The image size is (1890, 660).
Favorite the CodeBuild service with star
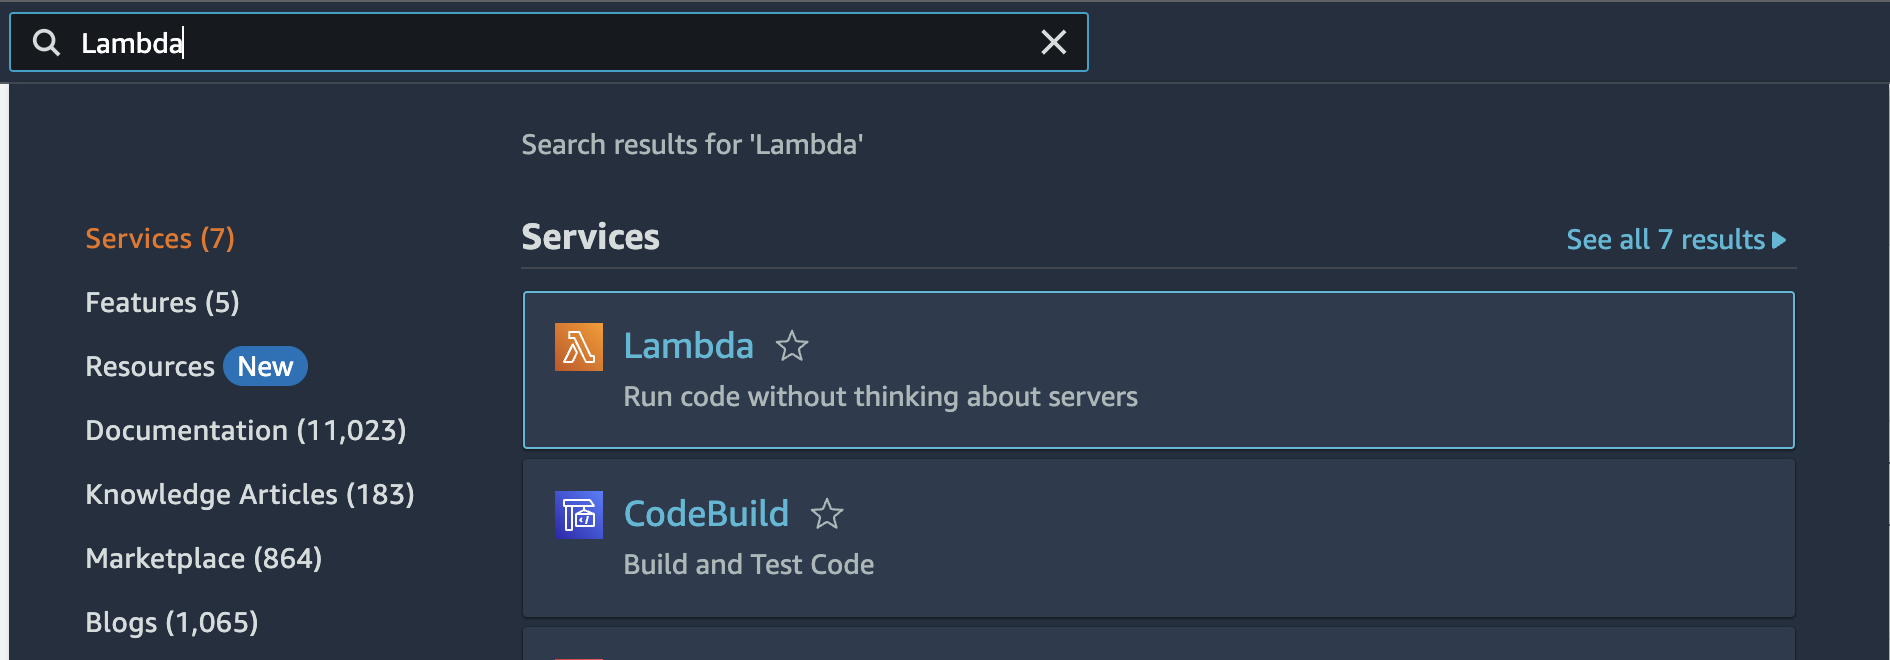(827, 514)
